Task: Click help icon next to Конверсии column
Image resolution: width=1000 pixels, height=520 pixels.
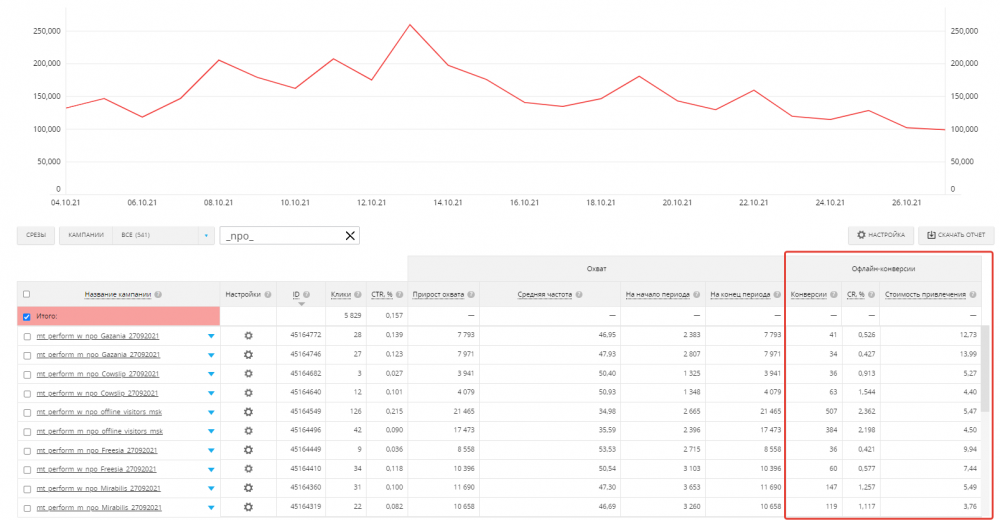Action: [x=834, y=295]
